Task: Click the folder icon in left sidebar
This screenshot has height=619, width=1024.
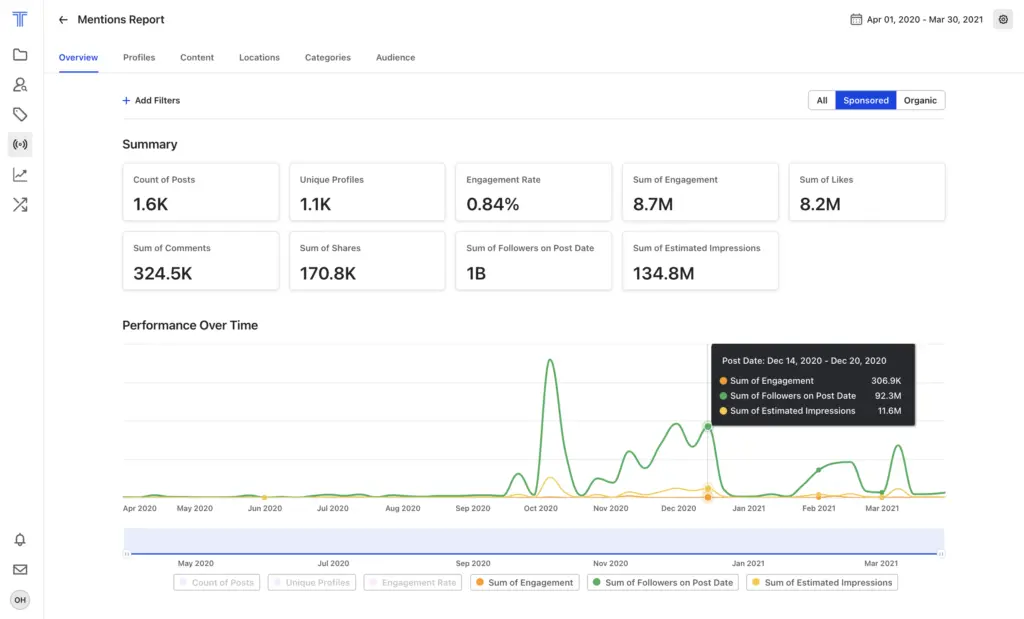Action: pyautogui.click(x=20, y=55)
